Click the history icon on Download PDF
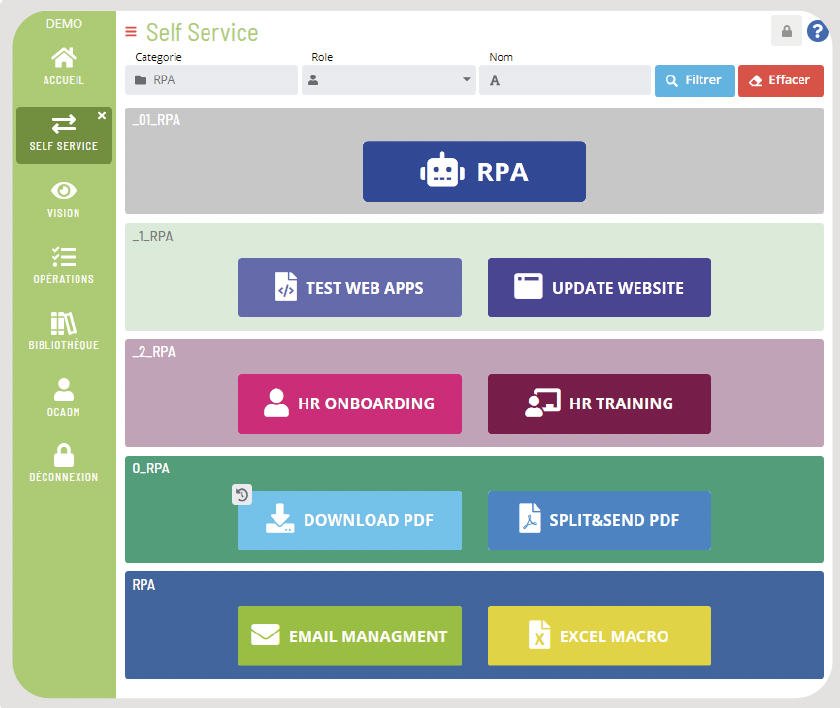The width and height of the screenshot is (840, 708). click(242, 494)
